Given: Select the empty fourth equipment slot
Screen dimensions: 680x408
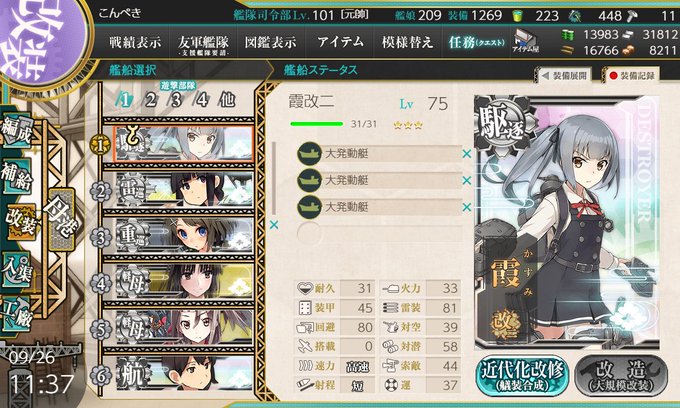Looking at the screenshot, I should [x=379, y=233].
